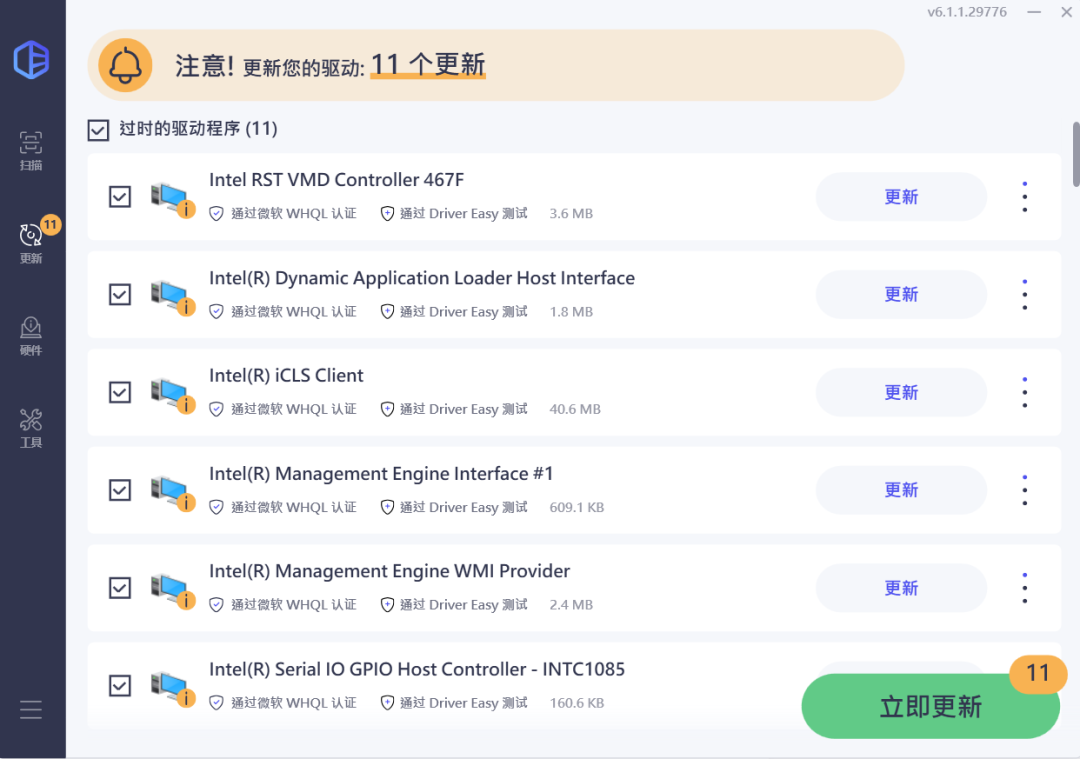Image resolution: width=1080 pixels, height=759 pixels.
Task: Click the '160.6 KB' size value
Action: coord(577,703)
